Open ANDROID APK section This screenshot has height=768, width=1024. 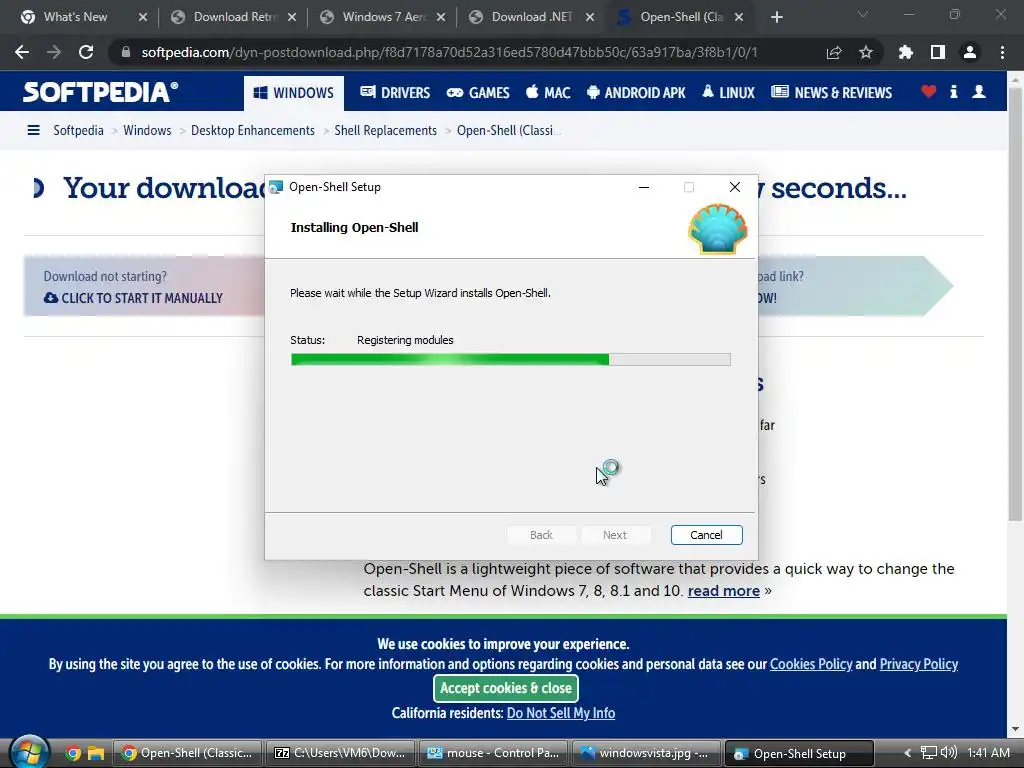pyautogui.click(x=636, y=93)
